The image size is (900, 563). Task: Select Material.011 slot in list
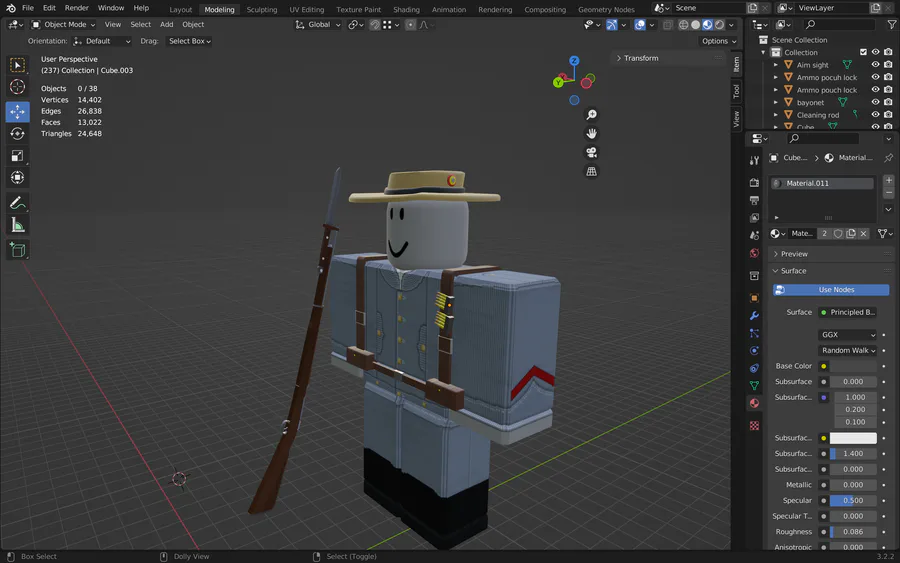point(823,183)
